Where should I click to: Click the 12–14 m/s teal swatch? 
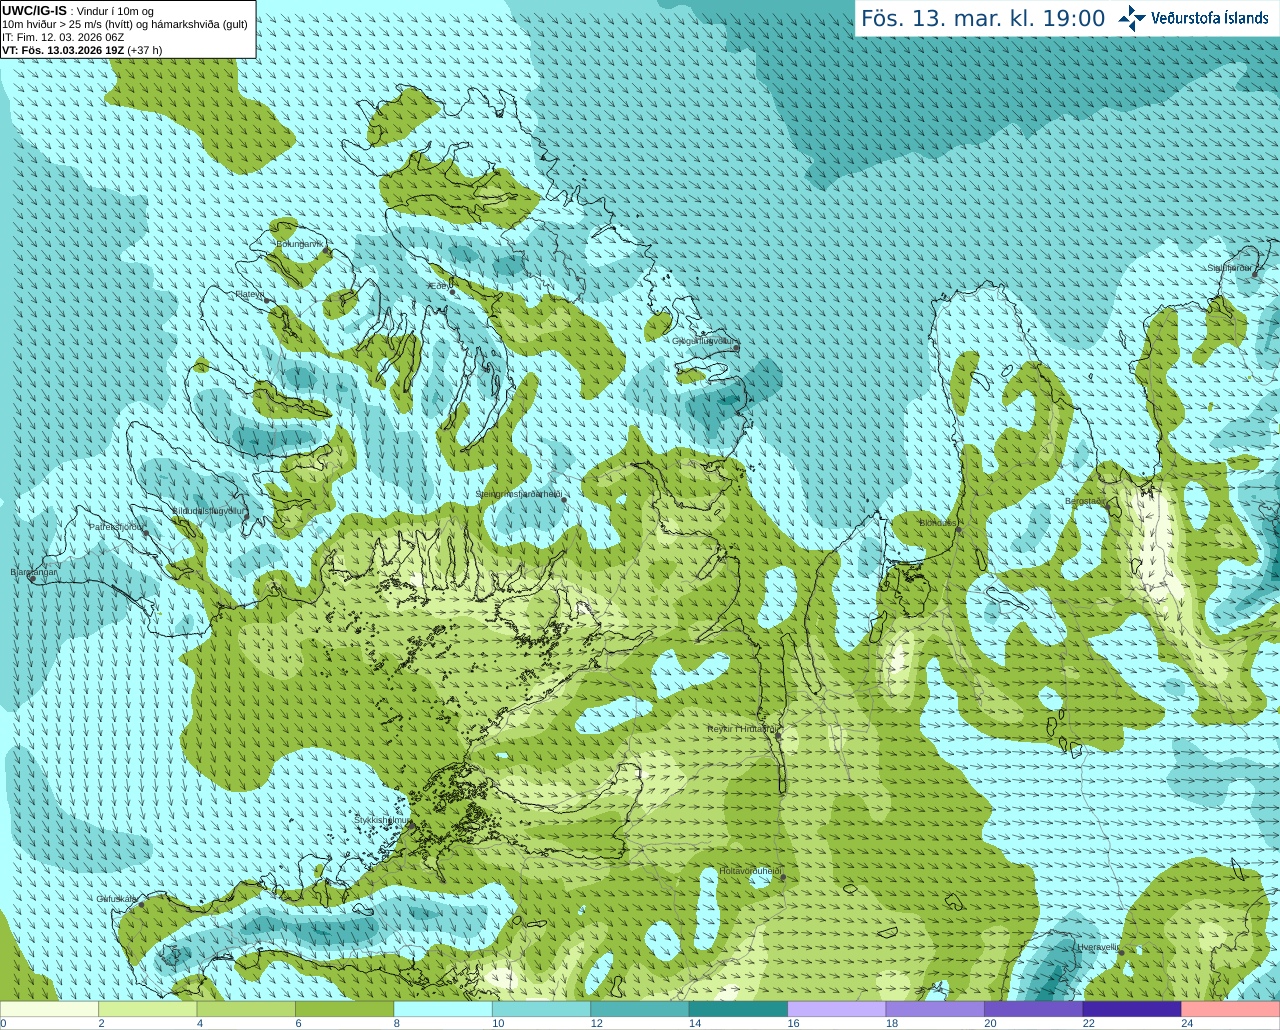pos(640,1009)
